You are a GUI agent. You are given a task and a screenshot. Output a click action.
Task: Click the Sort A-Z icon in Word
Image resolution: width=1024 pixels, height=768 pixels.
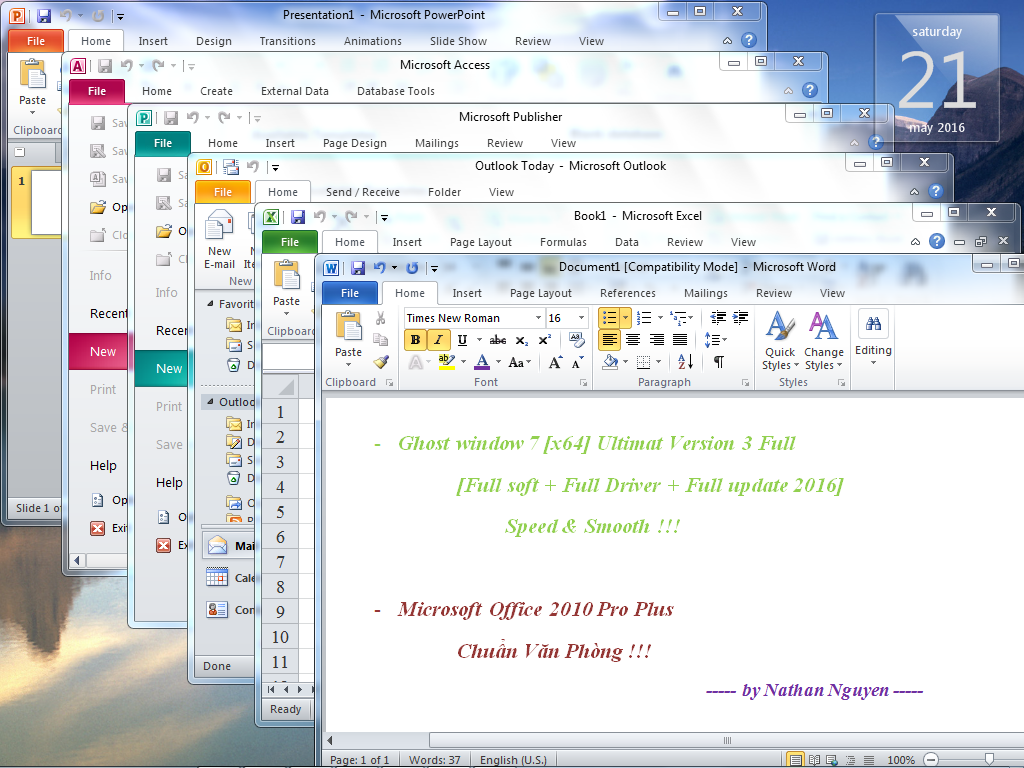pos(686,362)
